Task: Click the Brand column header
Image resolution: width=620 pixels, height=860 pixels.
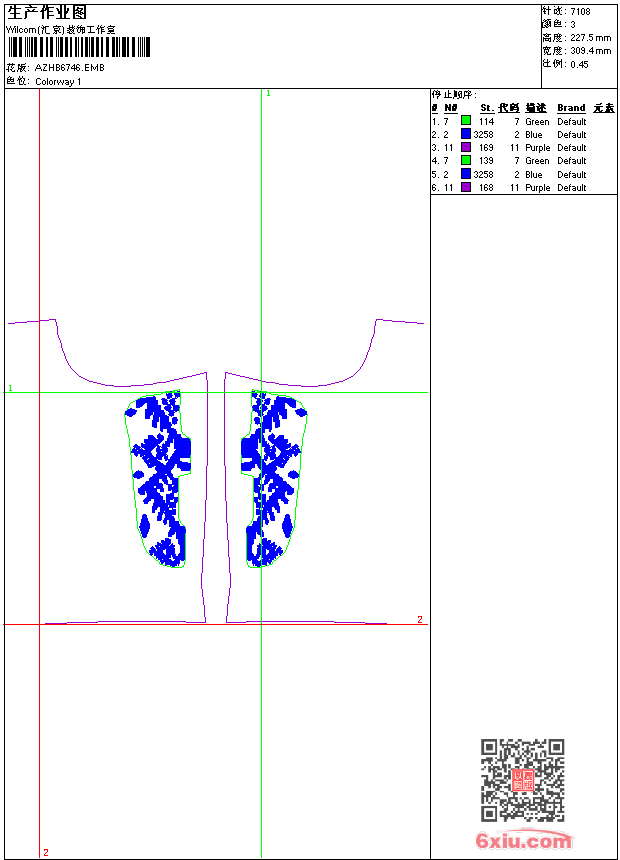Action: point(571,108)
